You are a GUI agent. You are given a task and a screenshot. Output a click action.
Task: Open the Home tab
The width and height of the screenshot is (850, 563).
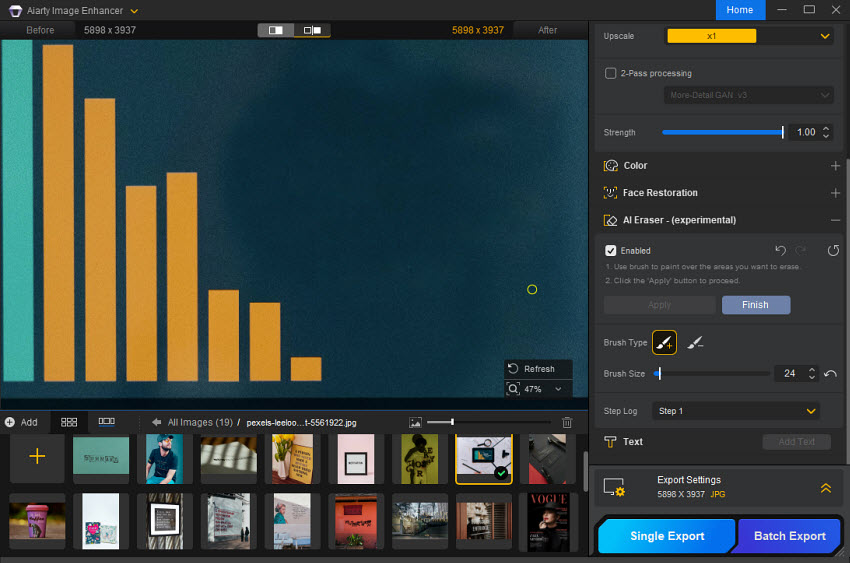pos(740,10)
